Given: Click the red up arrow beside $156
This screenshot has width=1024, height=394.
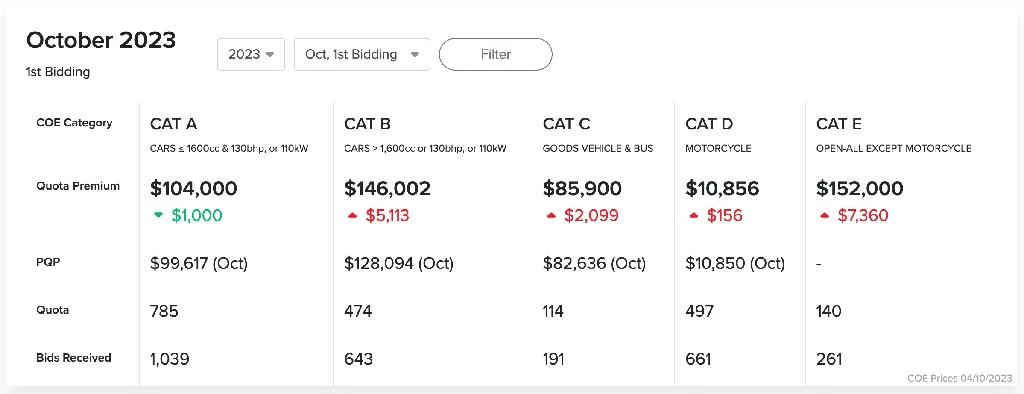Looking at the screenshot, I should pyautogui.click(x=694, y=216).
